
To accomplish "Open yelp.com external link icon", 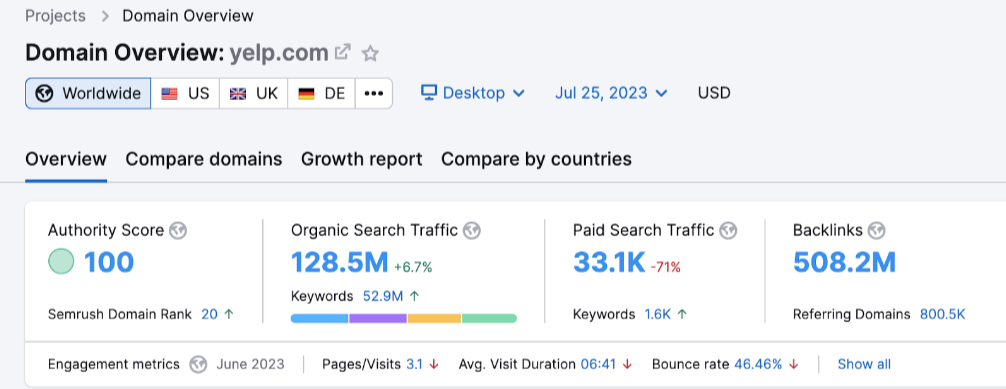I will (343, 52).
